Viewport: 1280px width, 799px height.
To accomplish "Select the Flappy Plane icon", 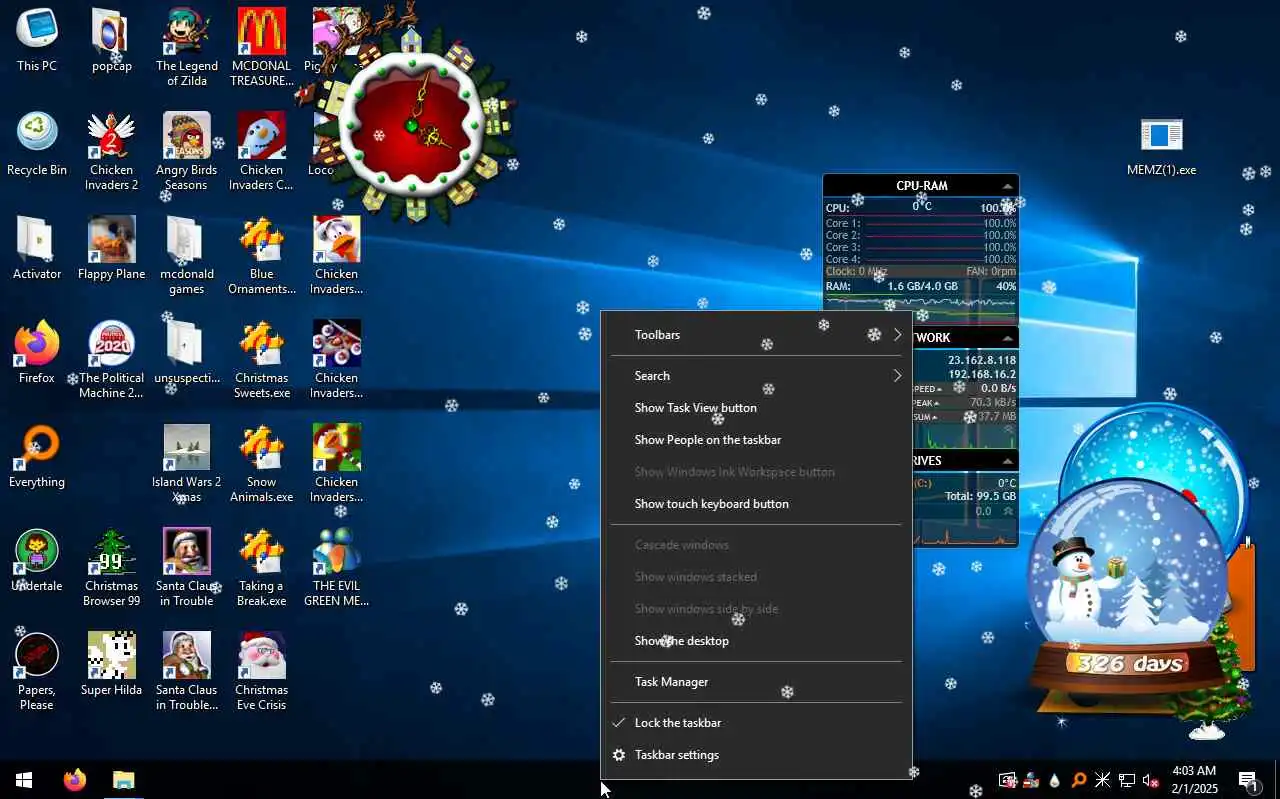I will (x=111, y=249).
